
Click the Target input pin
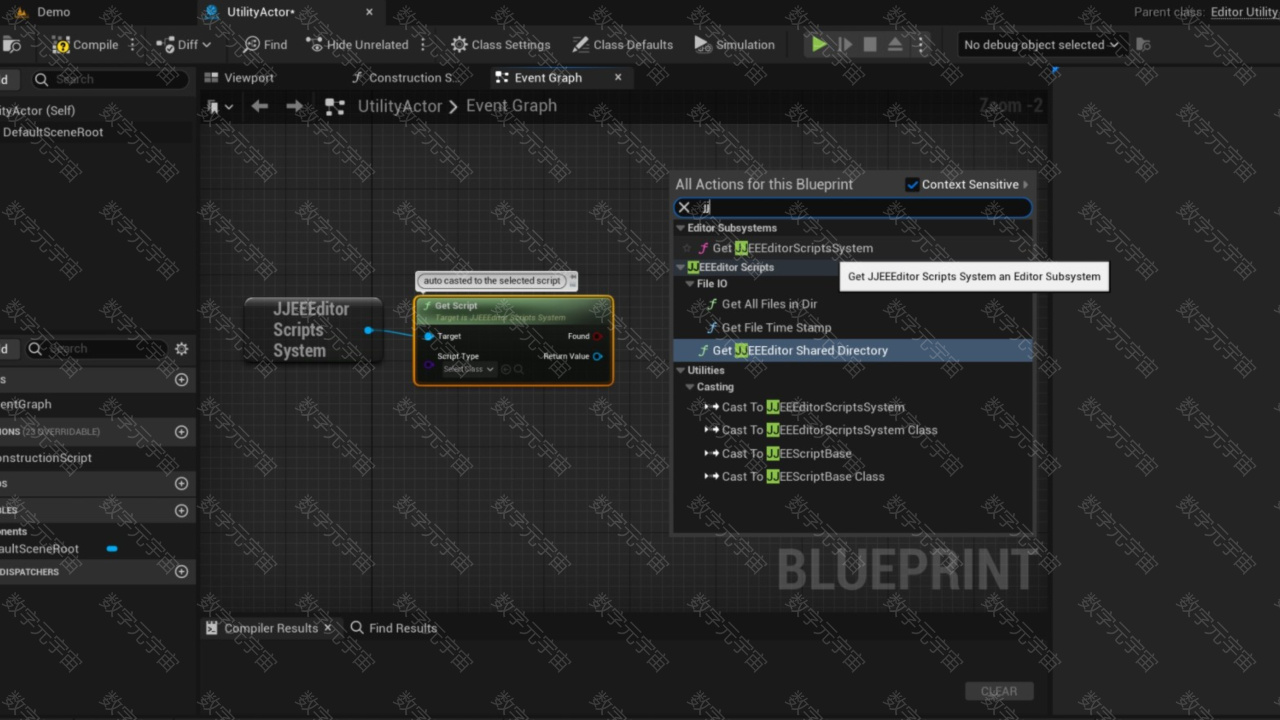click(429, 336)
